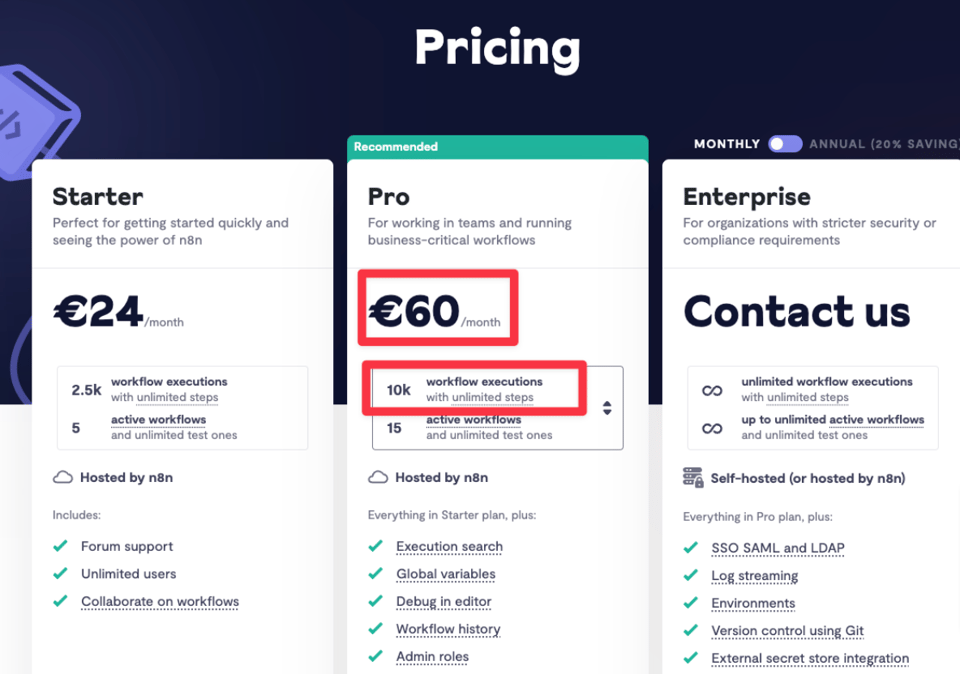
Task: Open the Collaborate on workflows link
Action: [160, 602]
